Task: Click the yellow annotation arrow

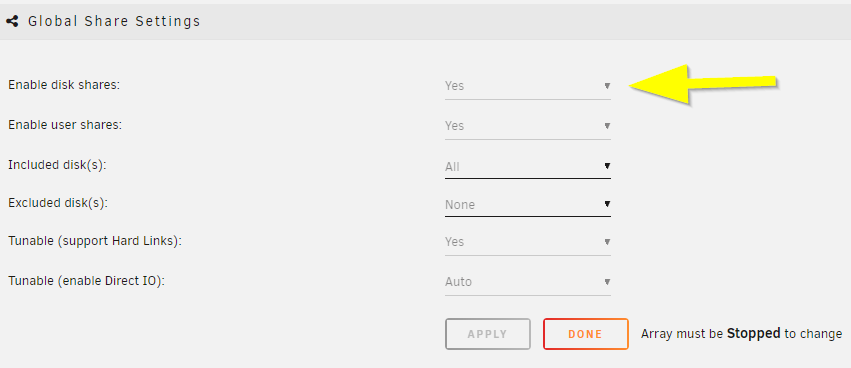Action: [703, 84]
